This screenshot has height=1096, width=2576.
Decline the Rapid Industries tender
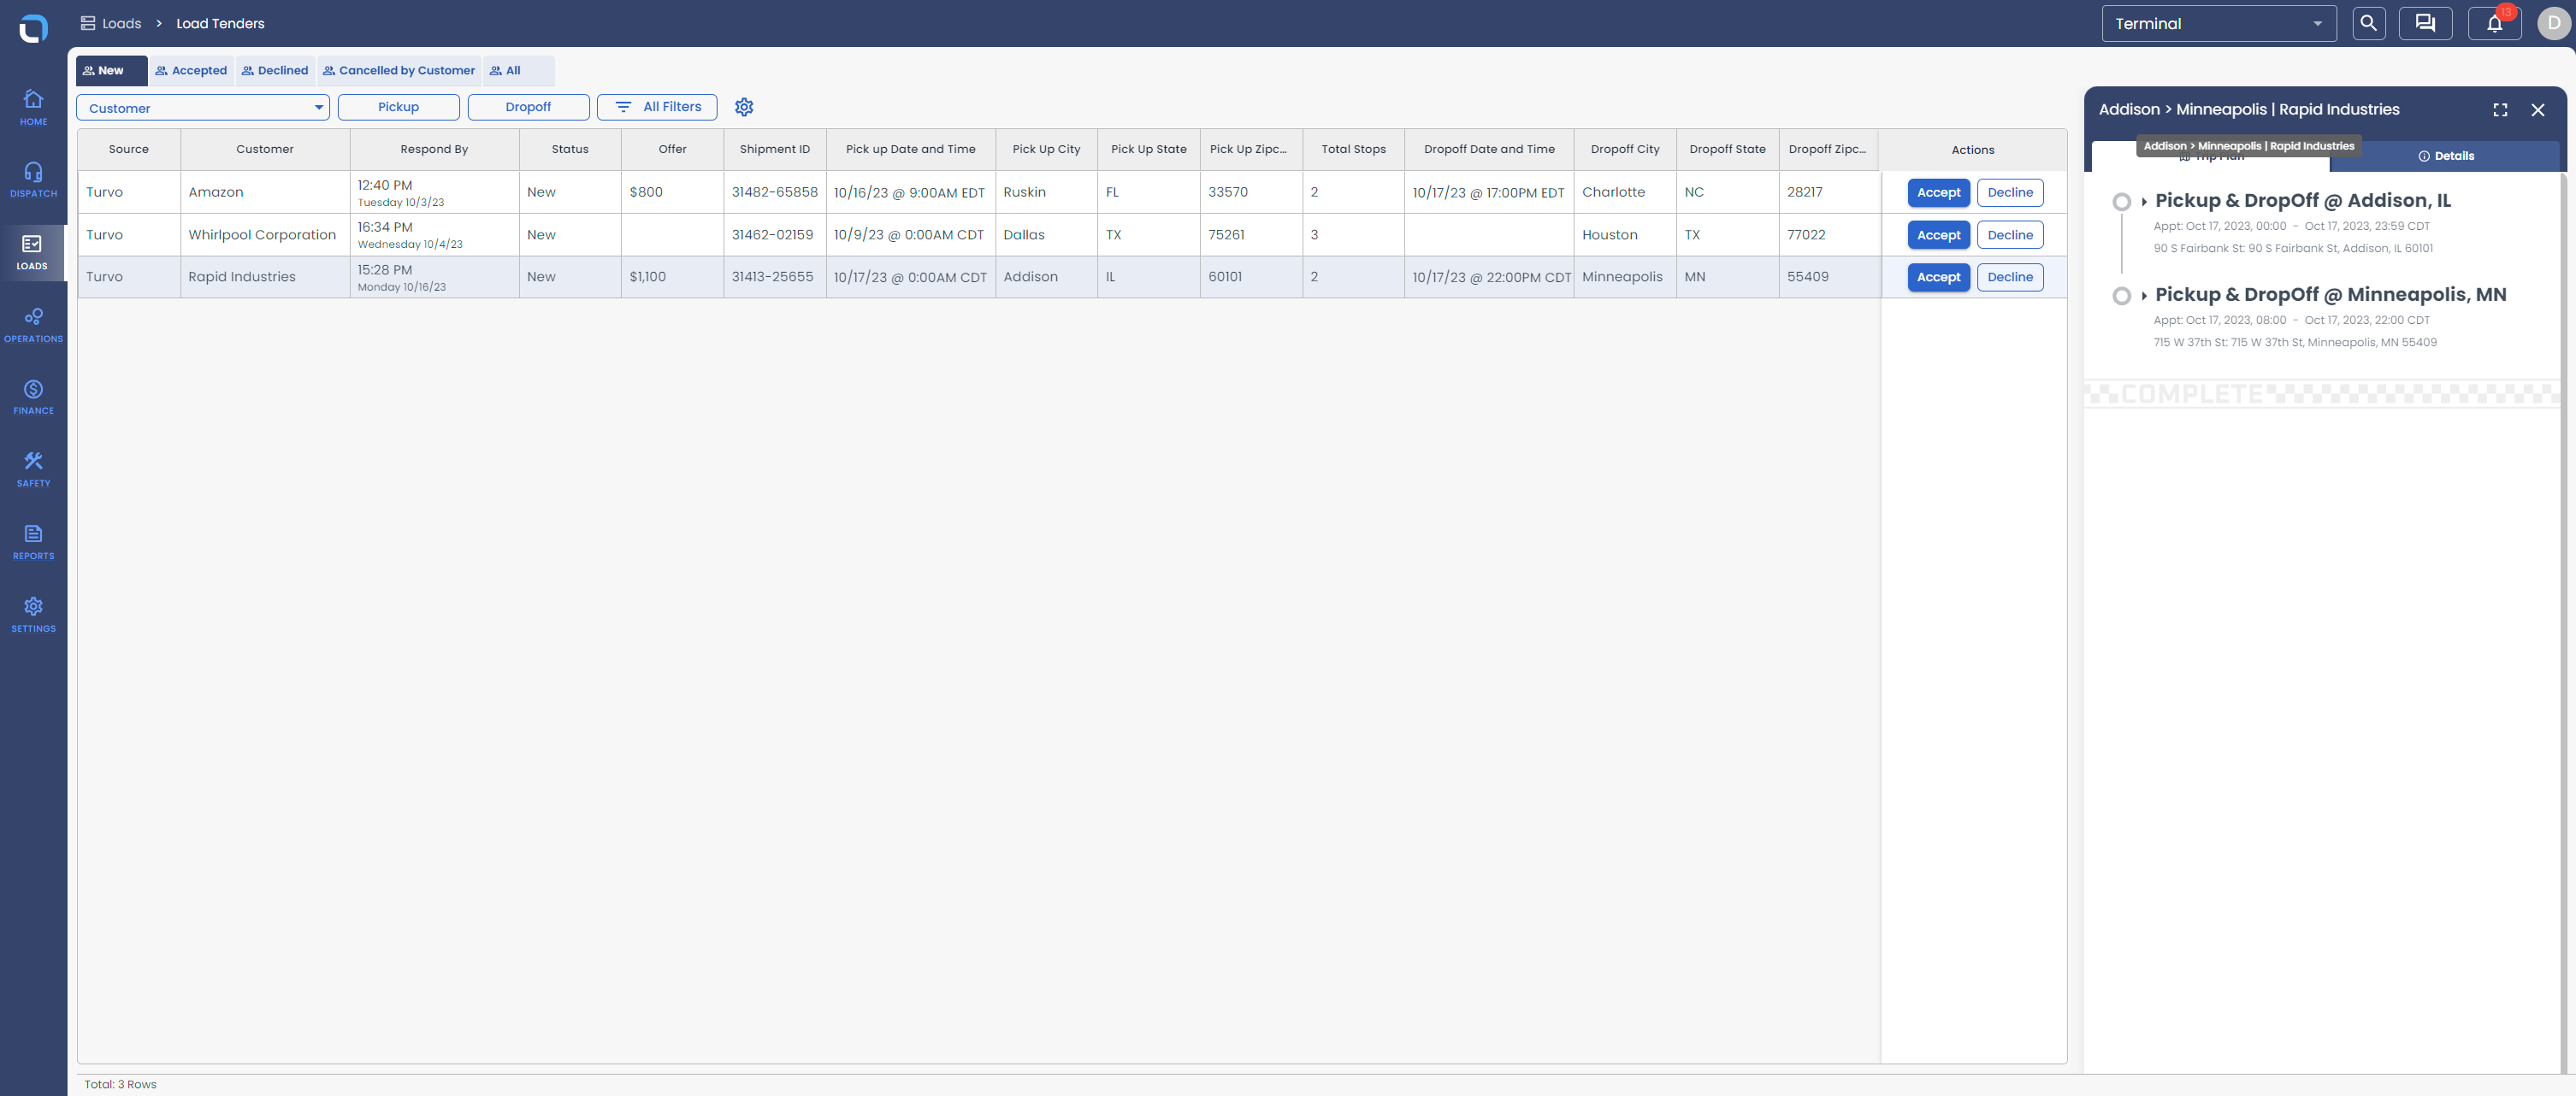click(2010, 277)
